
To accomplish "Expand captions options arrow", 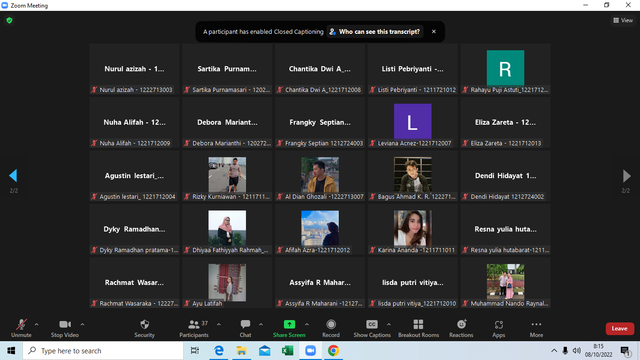I will point(389,324).
